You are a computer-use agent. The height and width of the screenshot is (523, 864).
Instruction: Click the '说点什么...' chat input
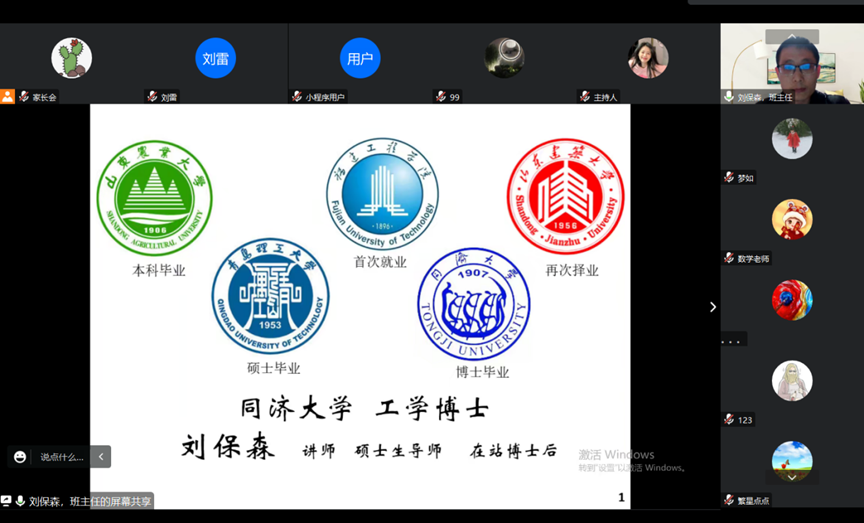pyautogui.click(x=61, y=457)
